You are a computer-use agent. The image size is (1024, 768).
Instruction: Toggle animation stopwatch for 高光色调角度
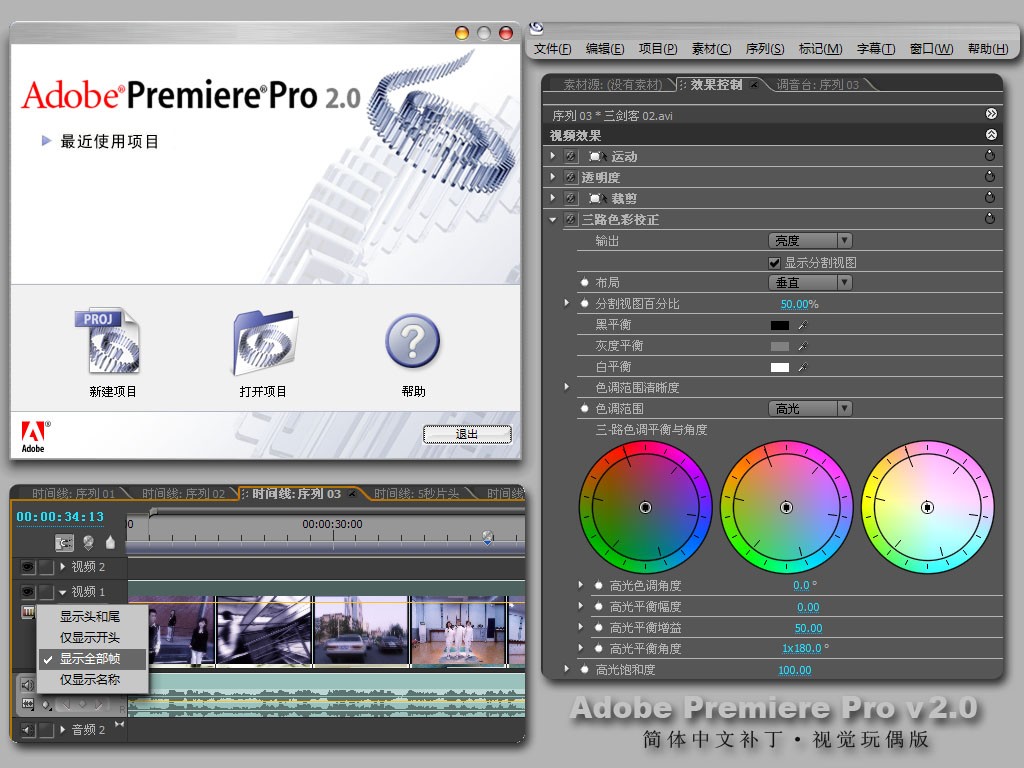[598, 586]
